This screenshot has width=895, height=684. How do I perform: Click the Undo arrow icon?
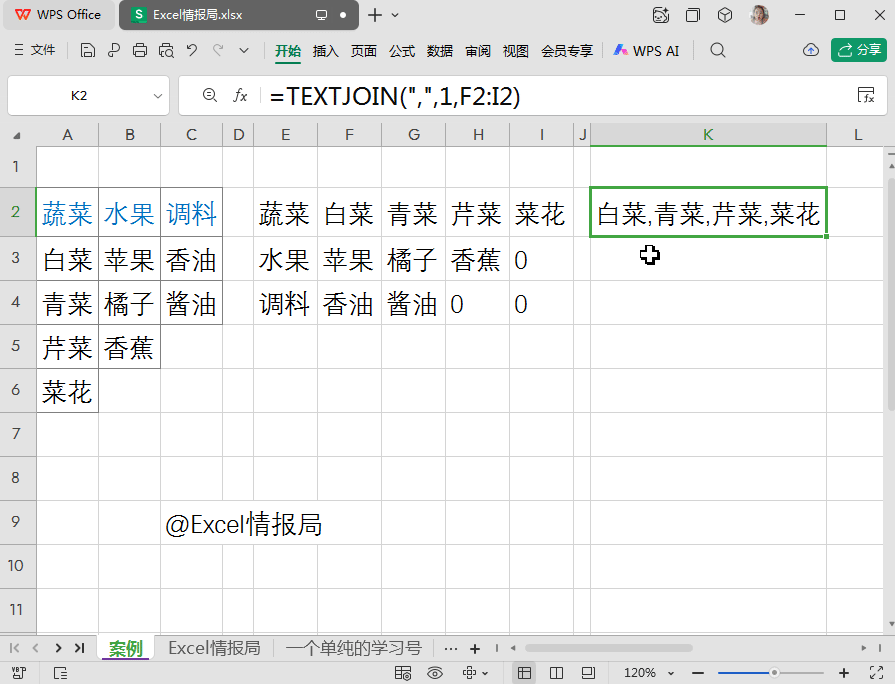tap(192, 50)
